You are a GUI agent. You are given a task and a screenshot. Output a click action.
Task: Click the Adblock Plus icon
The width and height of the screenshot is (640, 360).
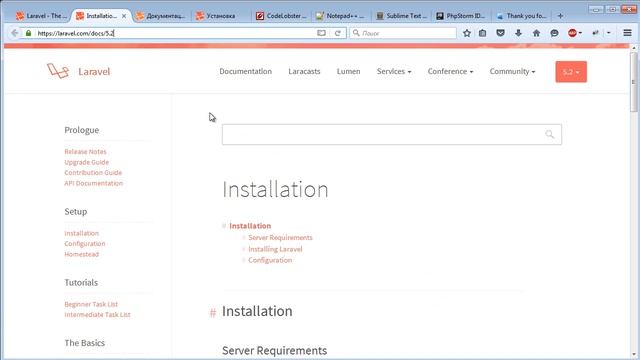tap(572, 33)
